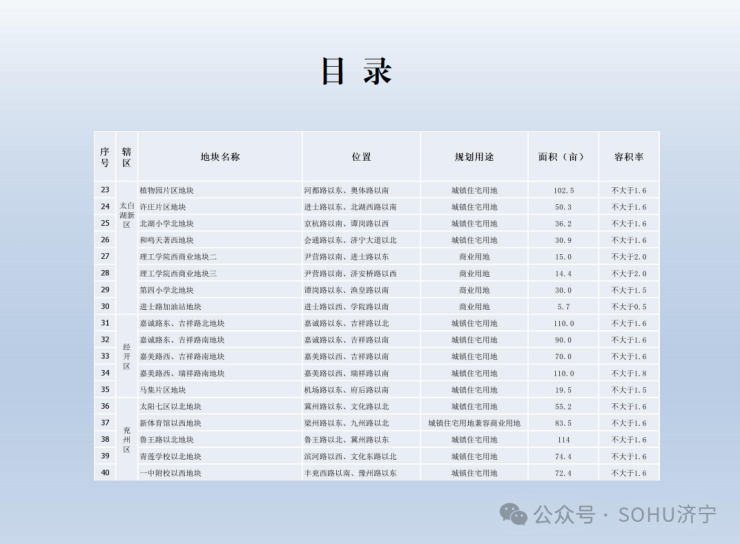The image size is (740, 544).
Task: Select the 城镇住宅用地兼容商业用地 usage cell
Action: [x=474, y=423]
